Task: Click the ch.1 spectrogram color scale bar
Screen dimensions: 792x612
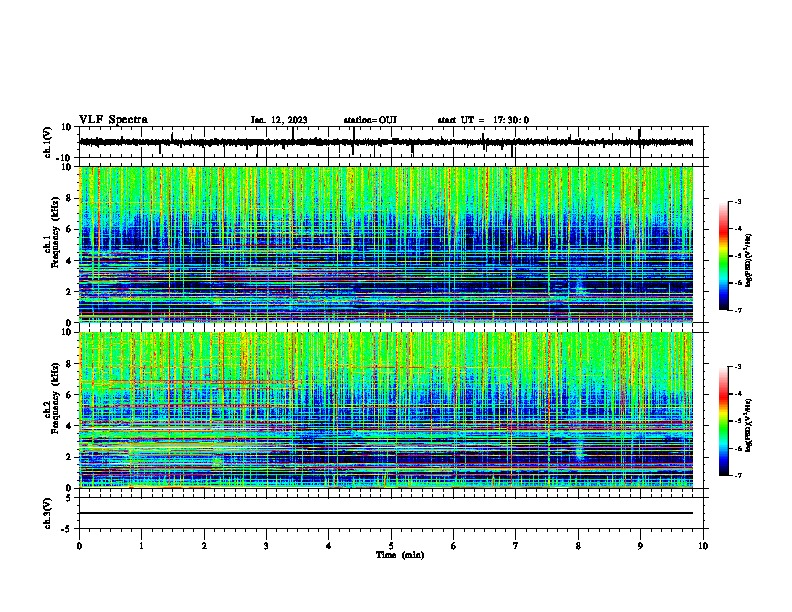Action: (724, 255)
